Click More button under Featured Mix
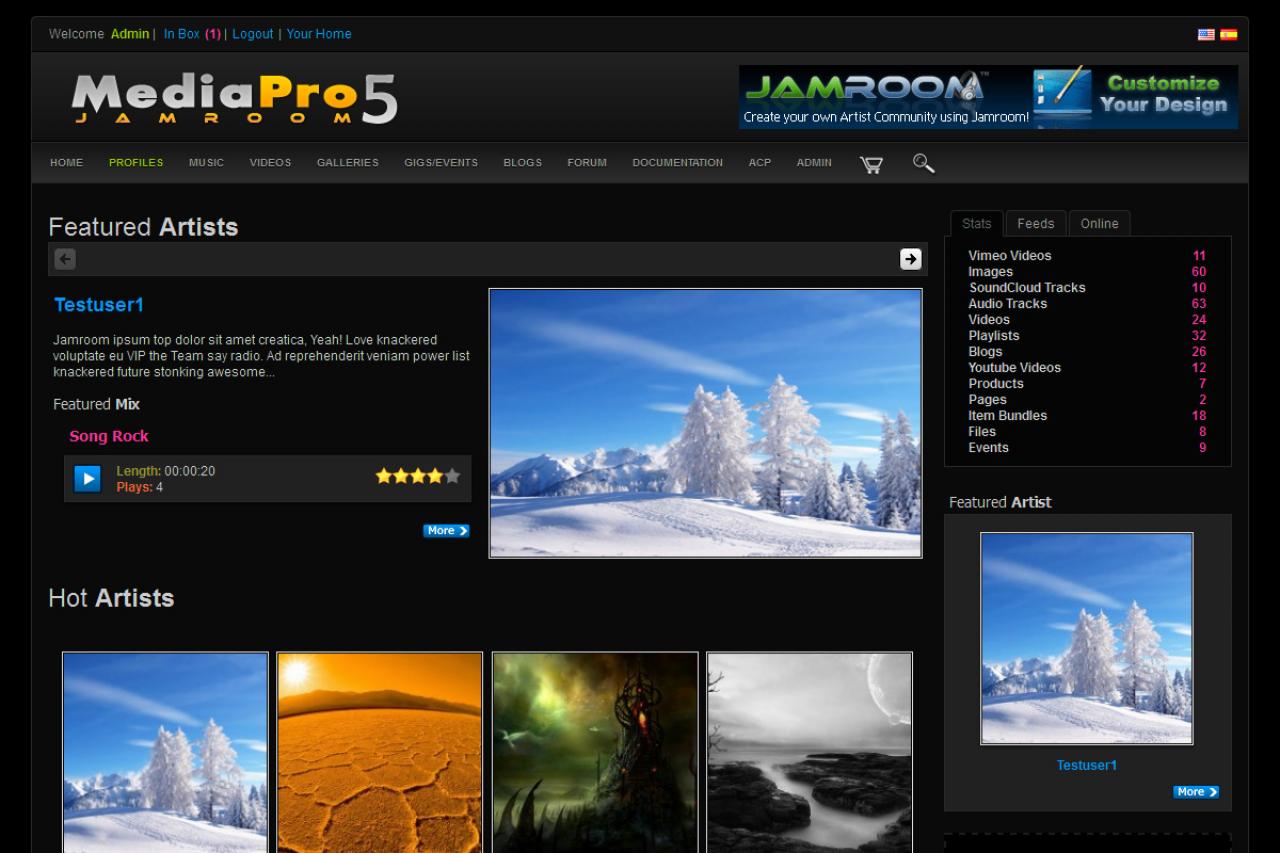The height and width of the screenshot is (853, 1280). (x=446, y=531)
